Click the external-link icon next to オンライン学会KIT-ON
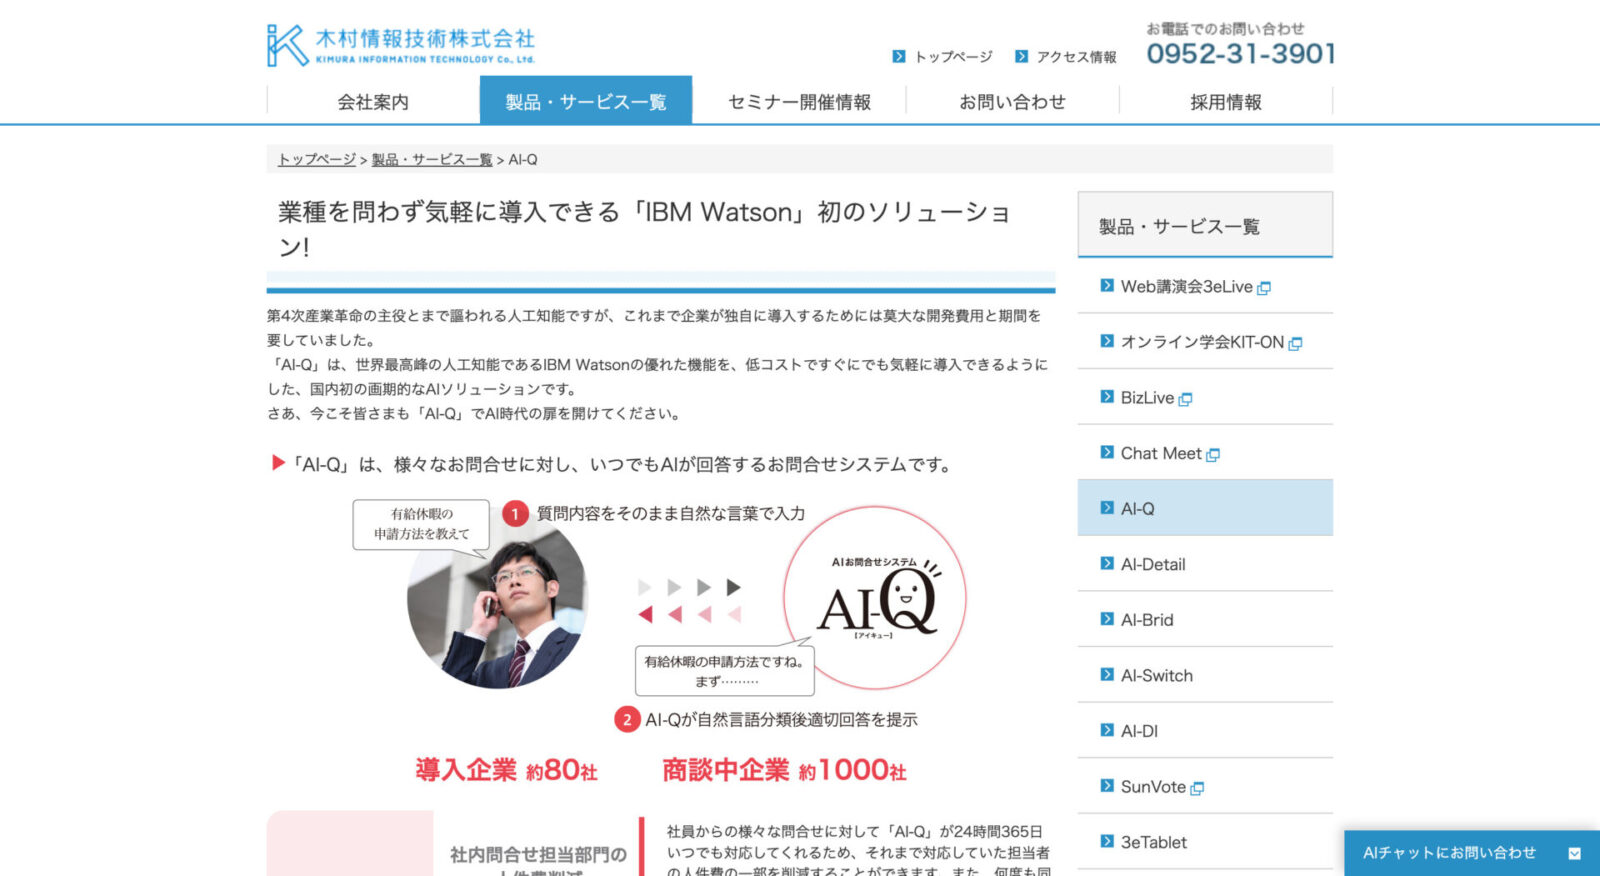1600x876 pixels. coord(1295,344)
